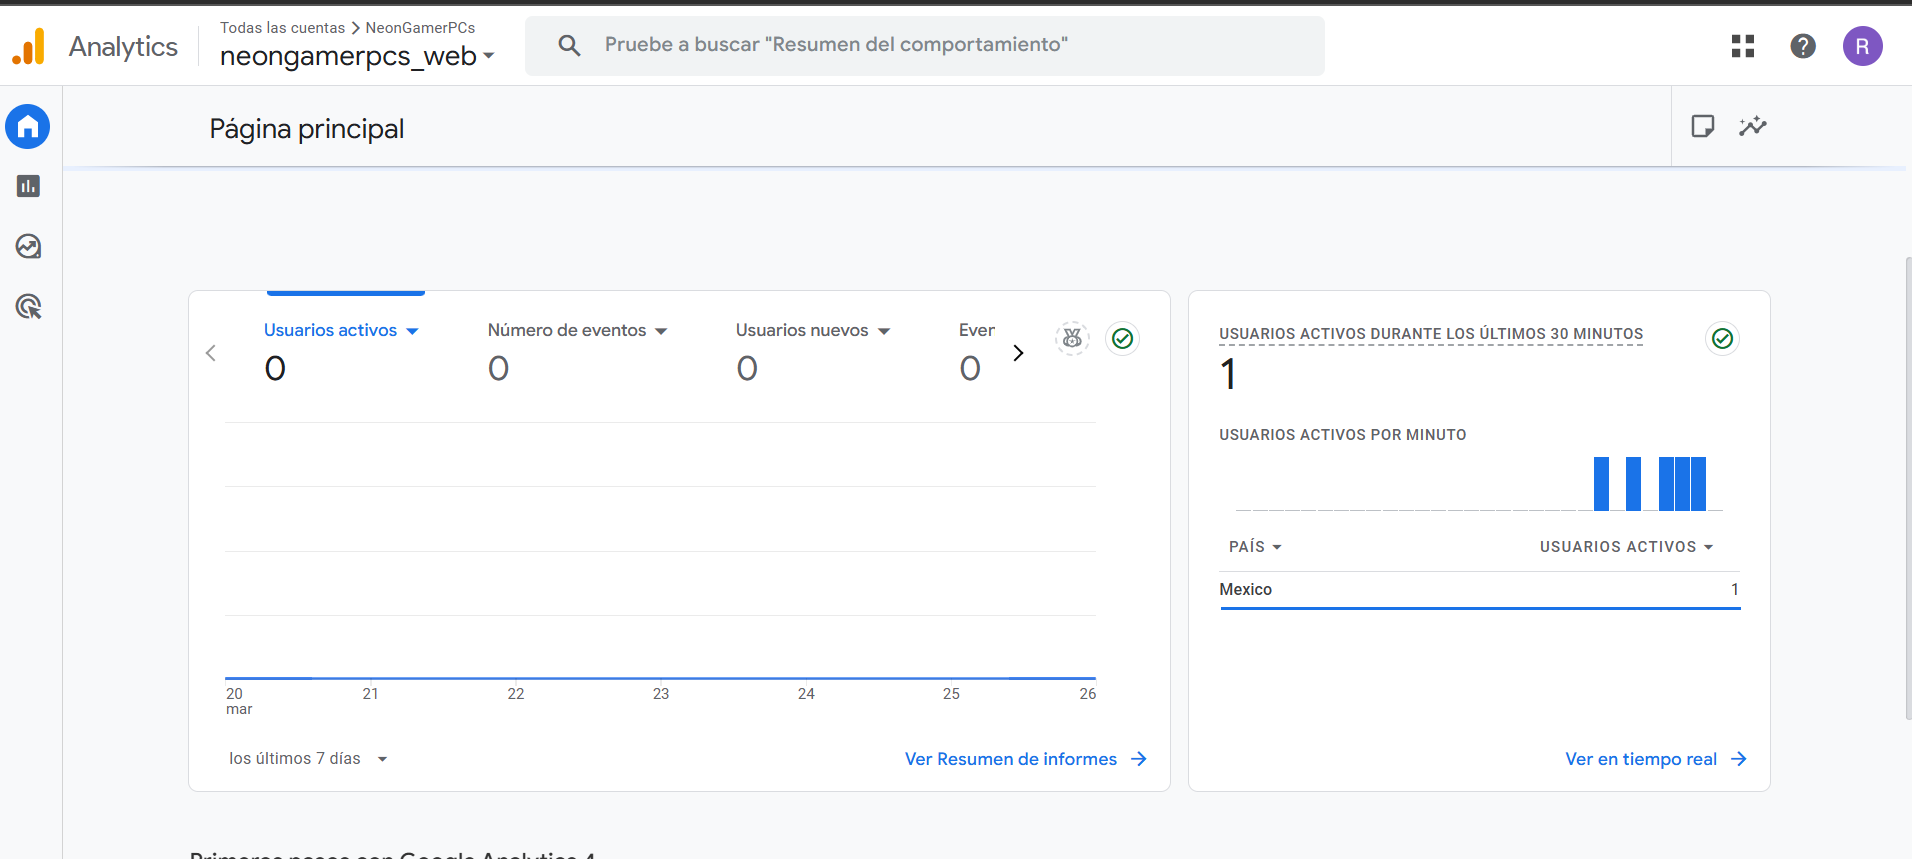Expand the Número de eventos metric dropdown
Screen dimensions: 1912x859
(x=661, y=331)
